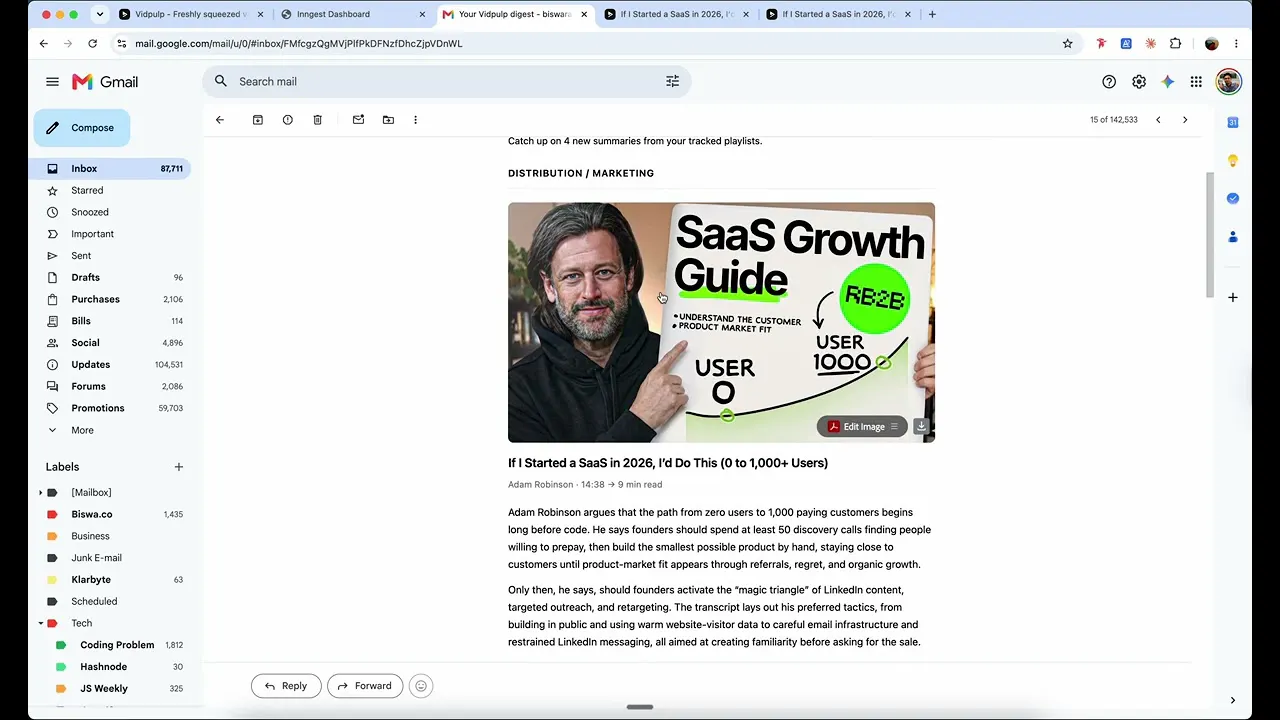Screen dimensions: 1280x720
Task: Click the Edit Image button on thumbnail
Action: coord(862,427)
